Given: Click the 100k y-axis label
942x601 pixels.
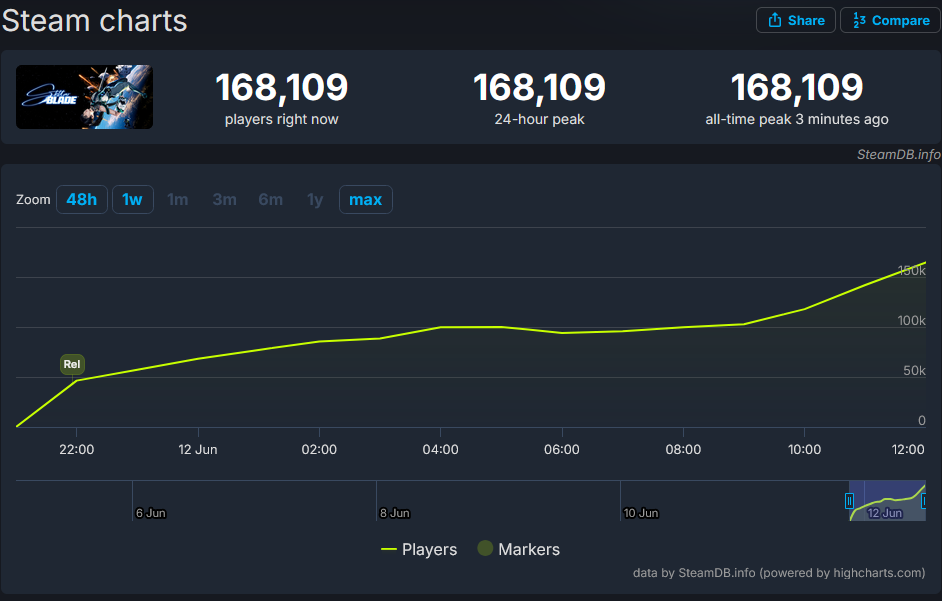Looking at the screenshot, I should tap(911, 321).
